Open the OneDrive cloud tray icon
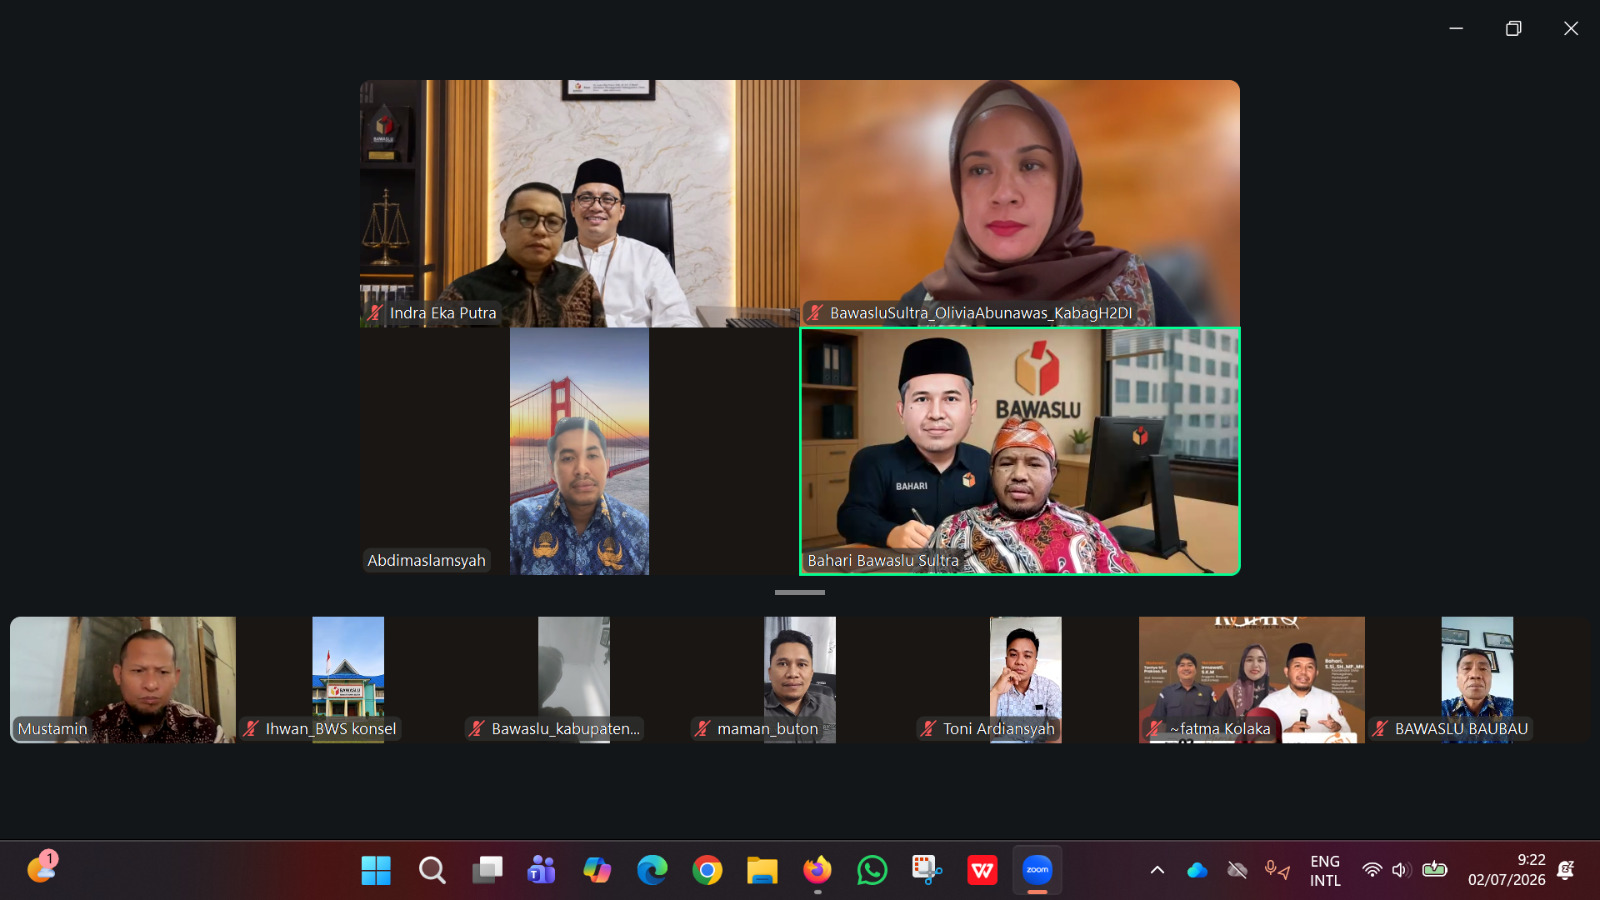The width and height of the screenshot is (1600, 900). click(x=1197, y=871)
